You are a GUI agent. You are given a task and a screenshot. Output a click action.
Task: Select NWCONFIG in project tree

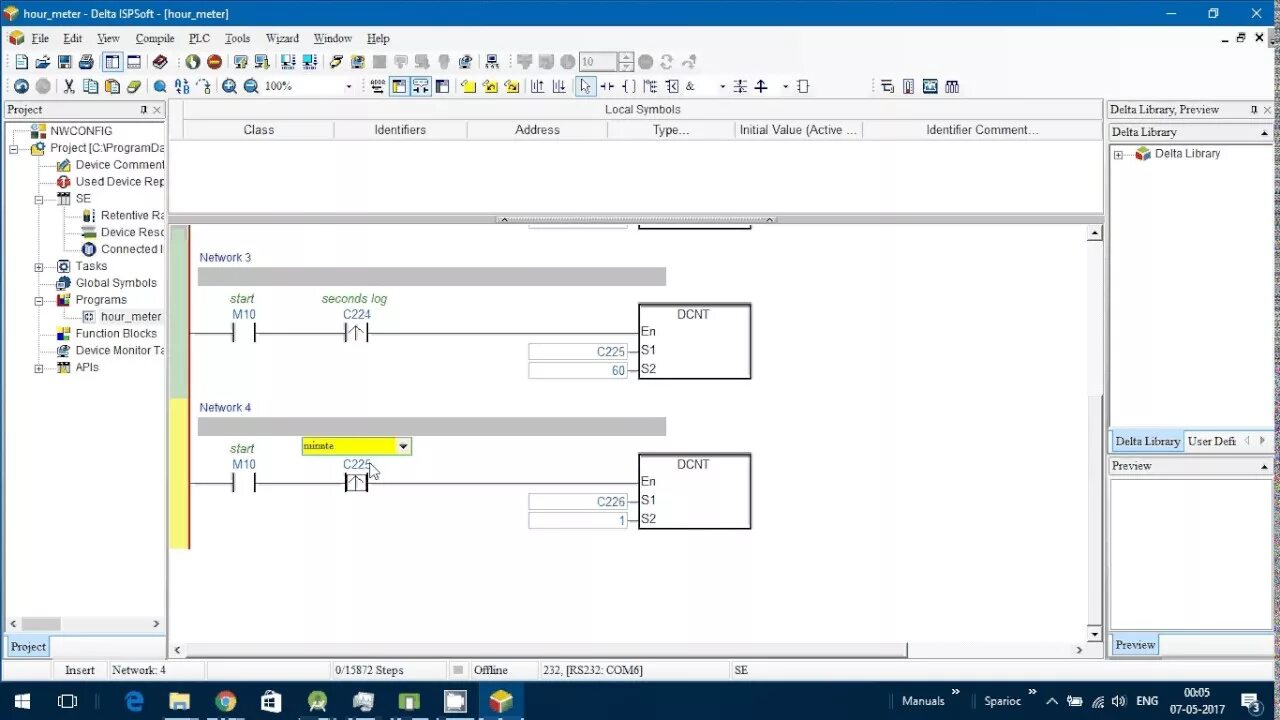coord(81,131)
